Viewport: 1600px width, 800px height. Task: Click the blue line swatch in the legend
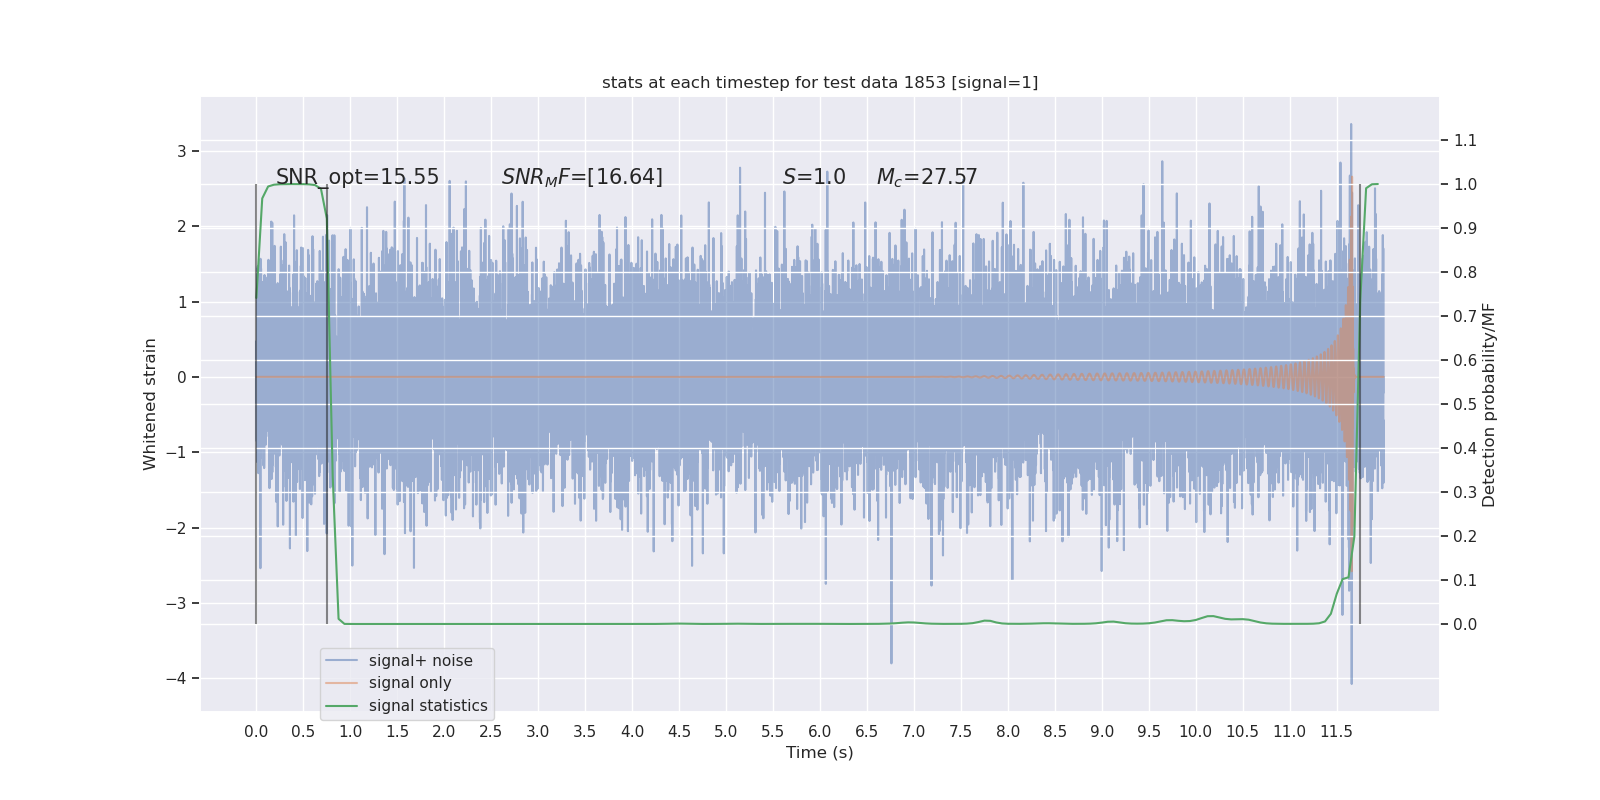click(x=342, y=661)
